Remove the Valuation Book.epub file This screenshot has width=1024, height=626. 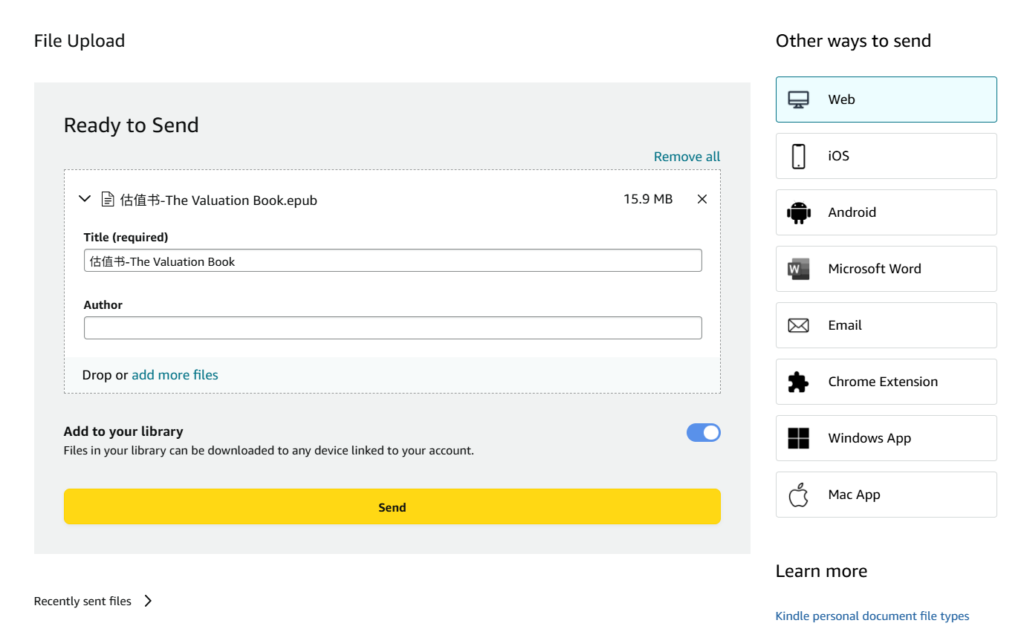[702, 199]
